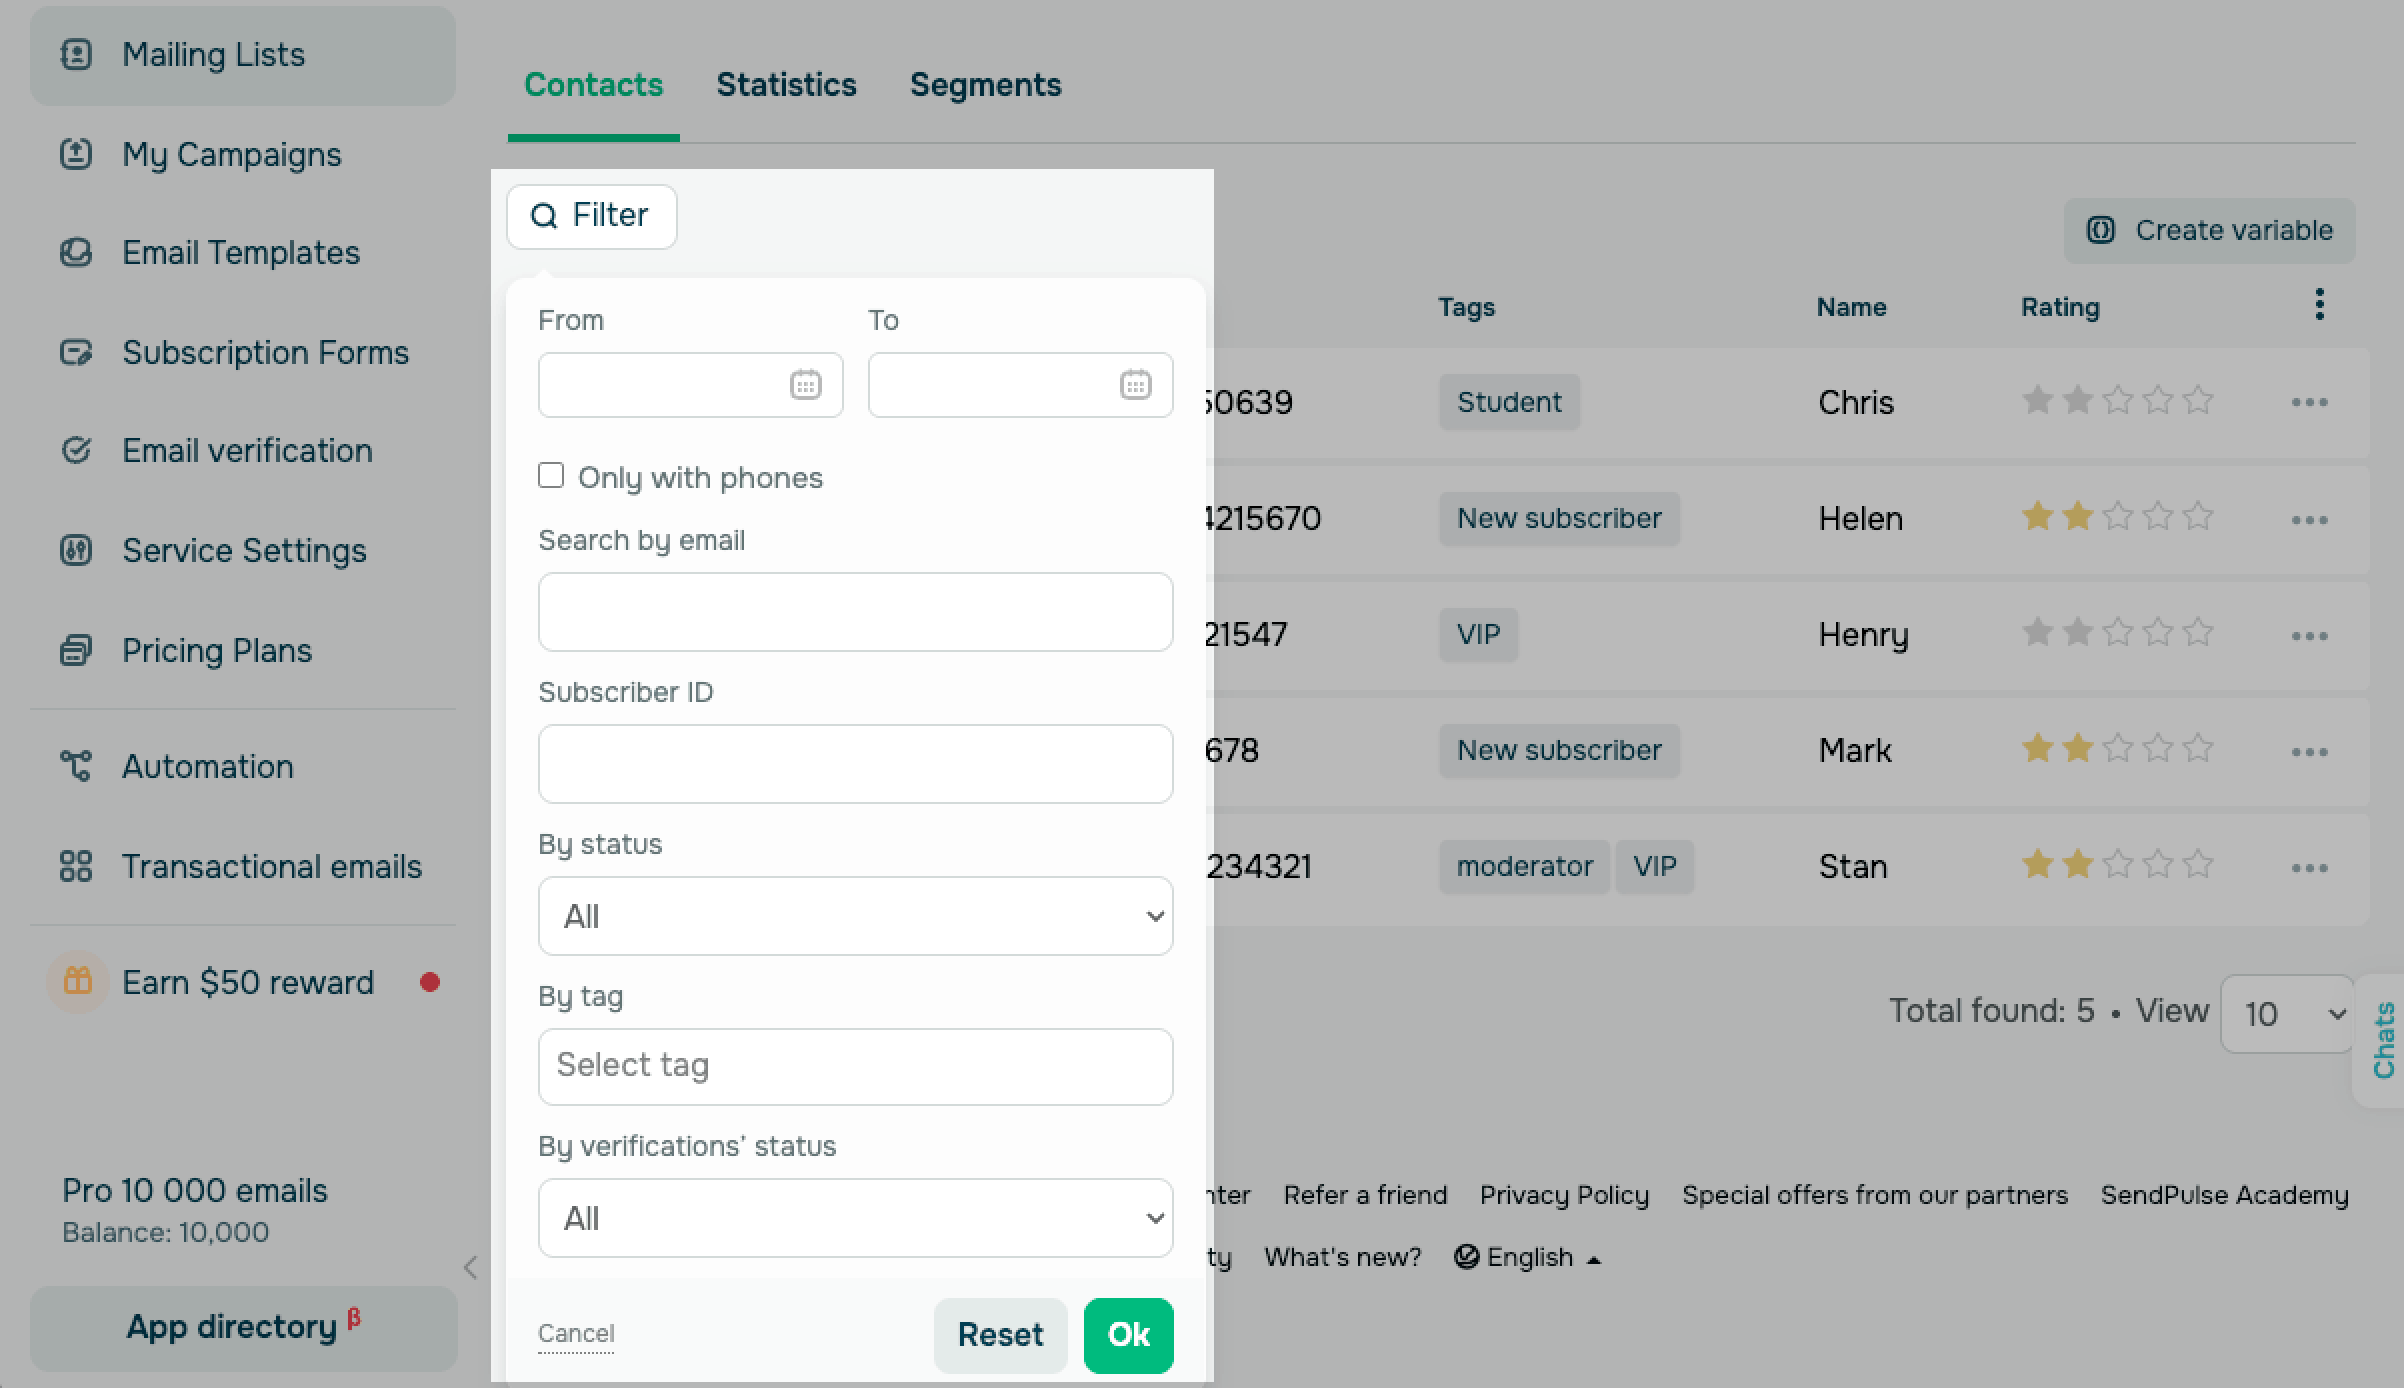Click the Earn $50 reward gift icon

(77, 982)
